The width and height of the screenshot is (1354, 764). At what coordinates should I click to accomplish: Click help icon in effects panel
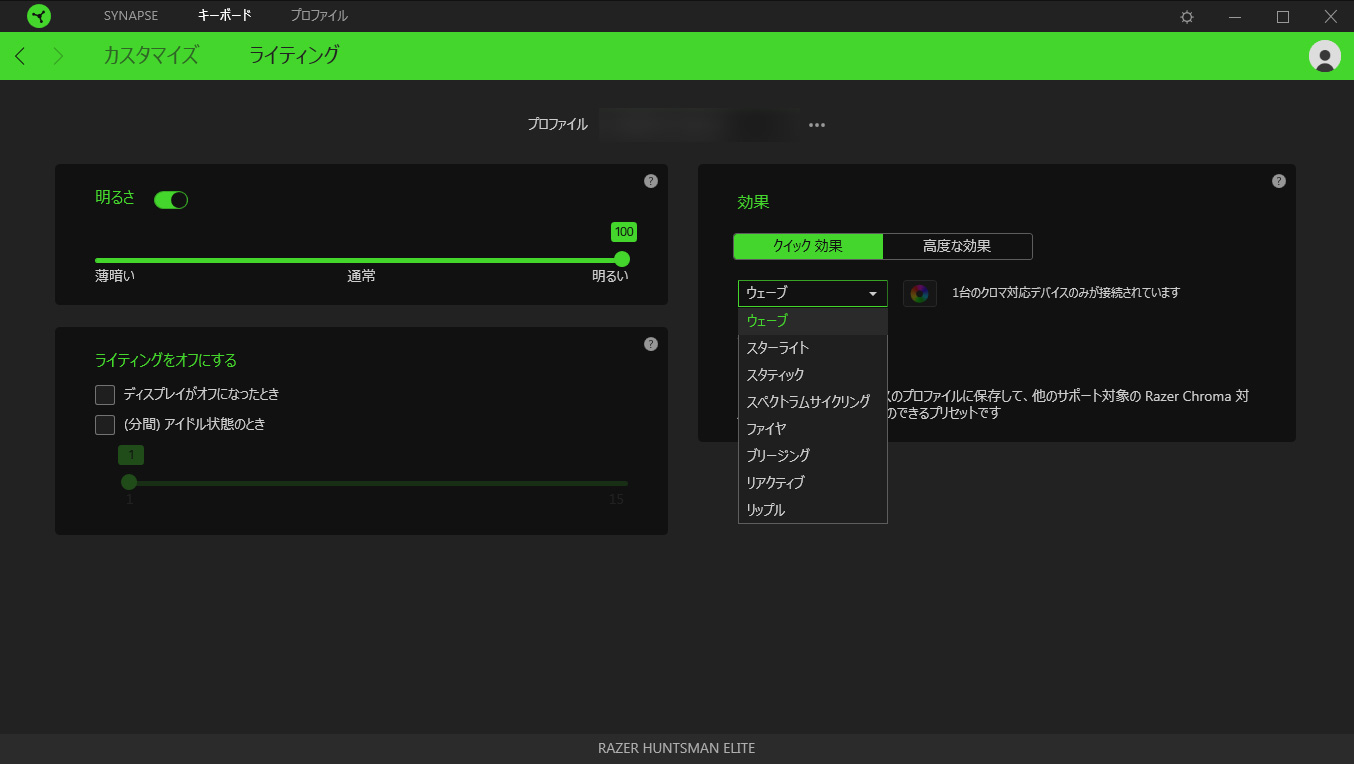[1278, 181]
